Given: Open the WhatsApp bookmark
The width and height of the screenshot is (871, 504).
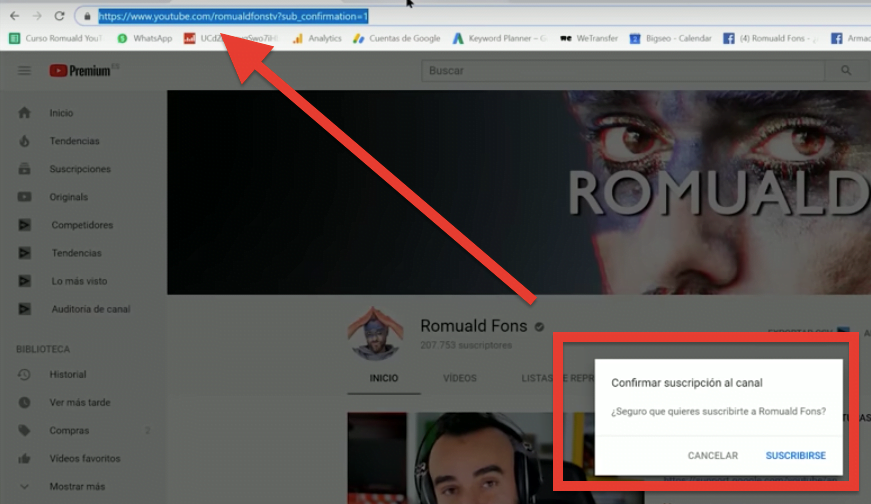Looking at the screenshot, I should point(144,38).
